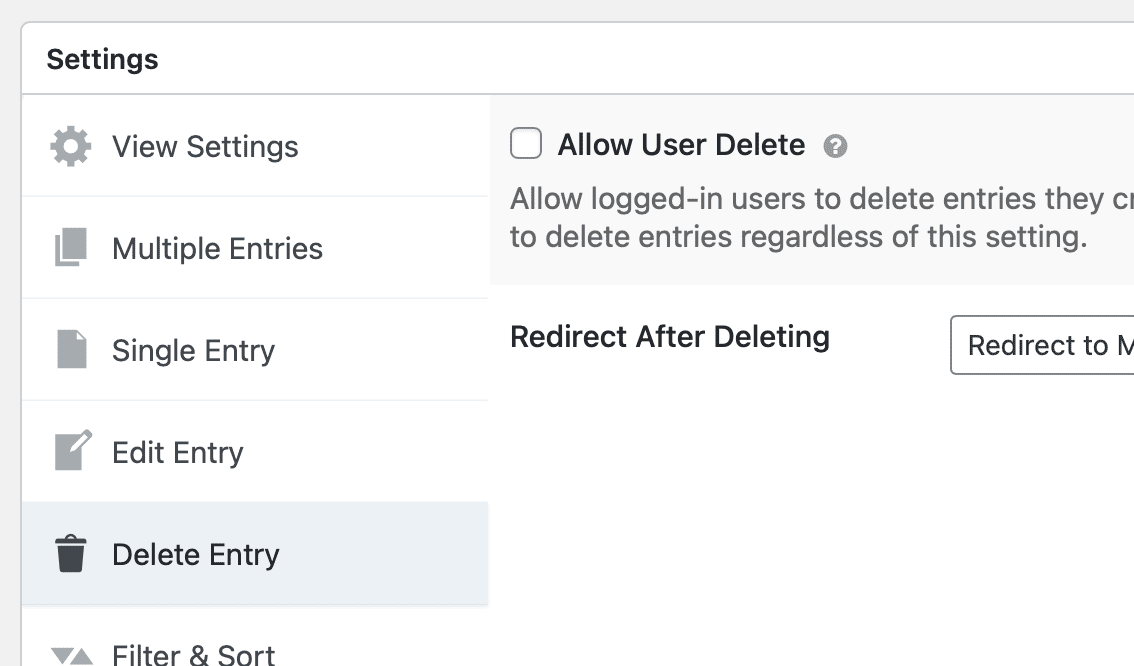Click the document icon for Single Entry
Viewport: 1134px width, 666px height.
click(x=71, y=350)
